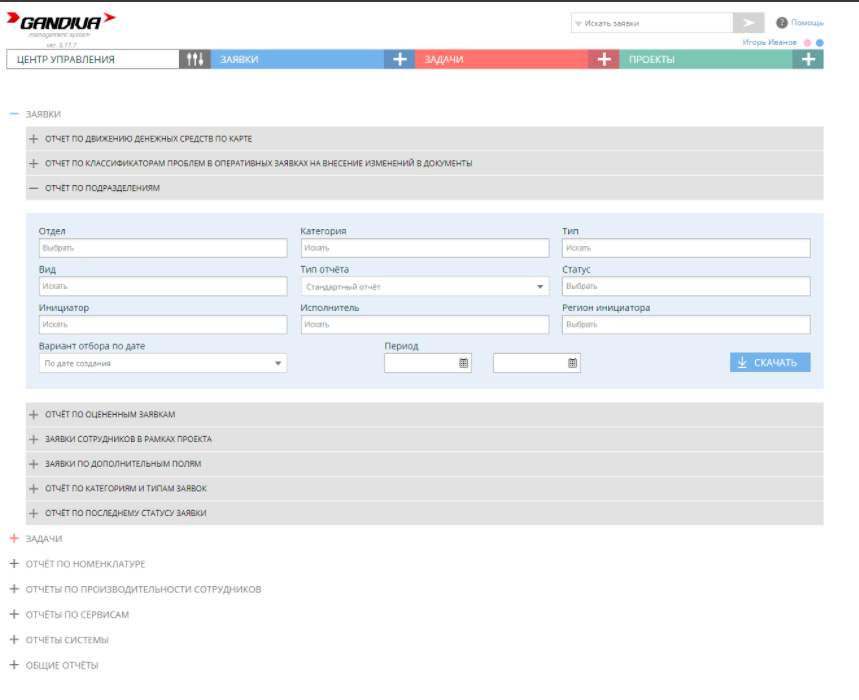Click the Отдел selection field
859x700 pixels.
coord(163,248)
